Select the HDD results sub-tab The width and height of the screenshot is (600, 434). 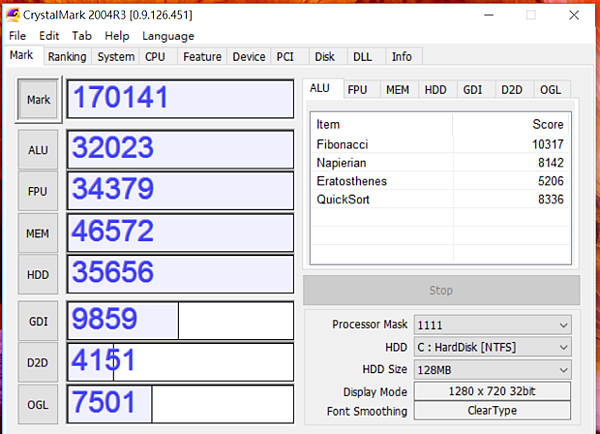coord(436,90)
